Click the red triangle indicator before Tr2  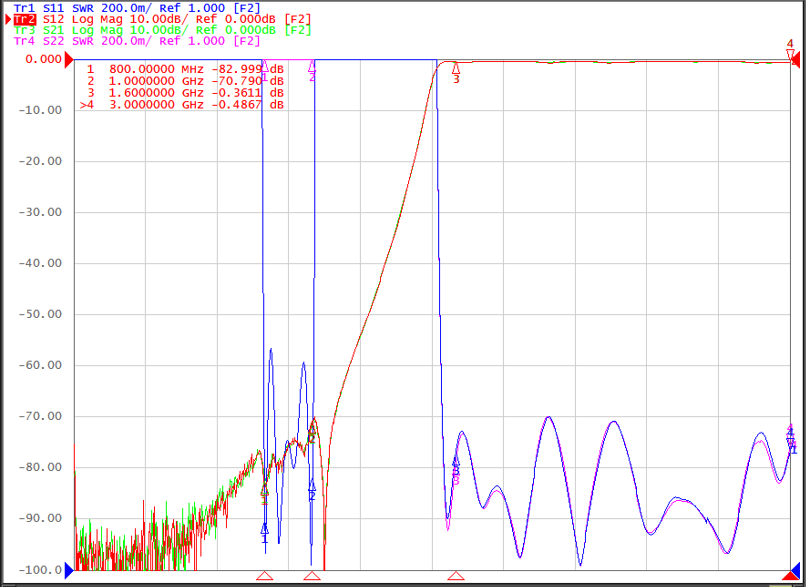[x=8, y=20]
